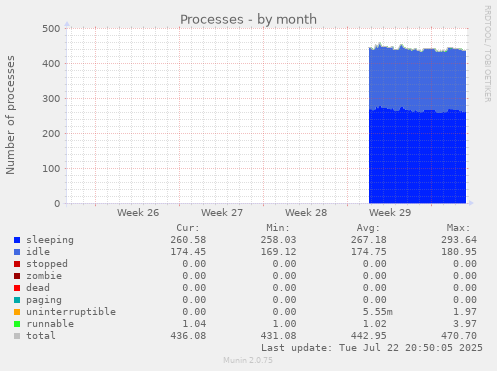Select the Week 29 axis label

[390, 213]
